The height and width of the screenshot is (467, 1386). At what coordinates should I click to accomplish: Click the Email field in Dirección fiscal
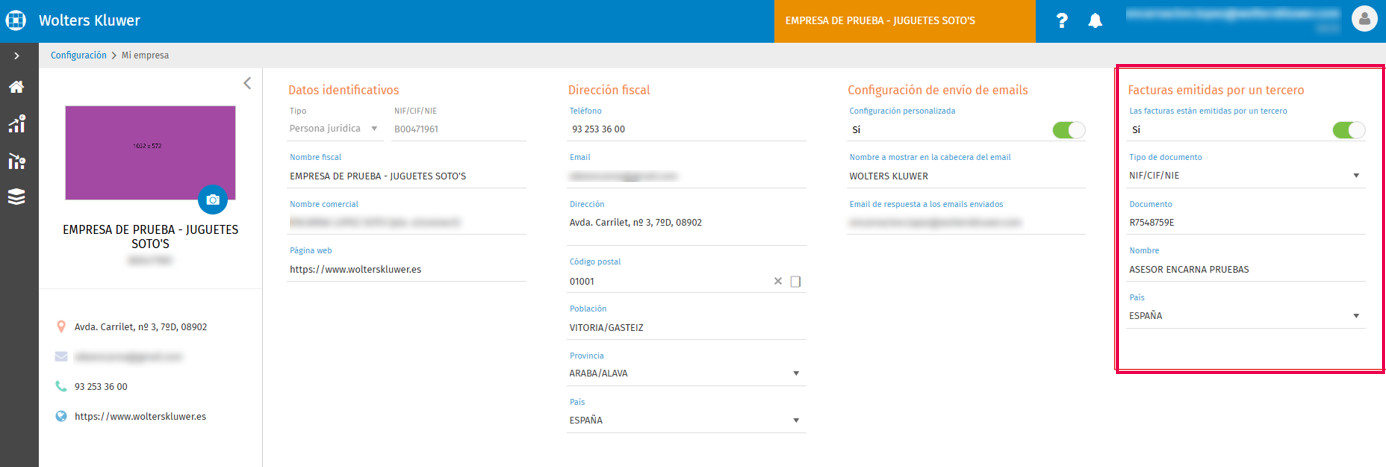686,176
